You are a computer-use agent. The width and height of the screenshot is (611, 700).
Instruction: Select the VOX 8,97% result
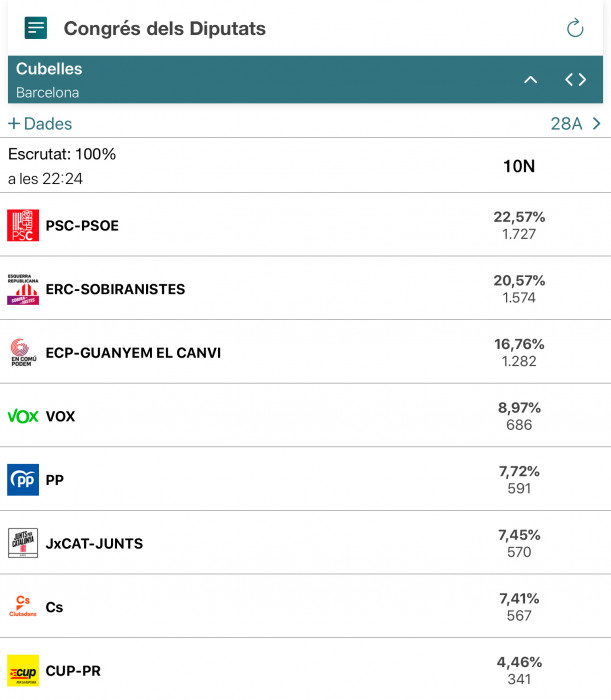(x=519, y=408)
